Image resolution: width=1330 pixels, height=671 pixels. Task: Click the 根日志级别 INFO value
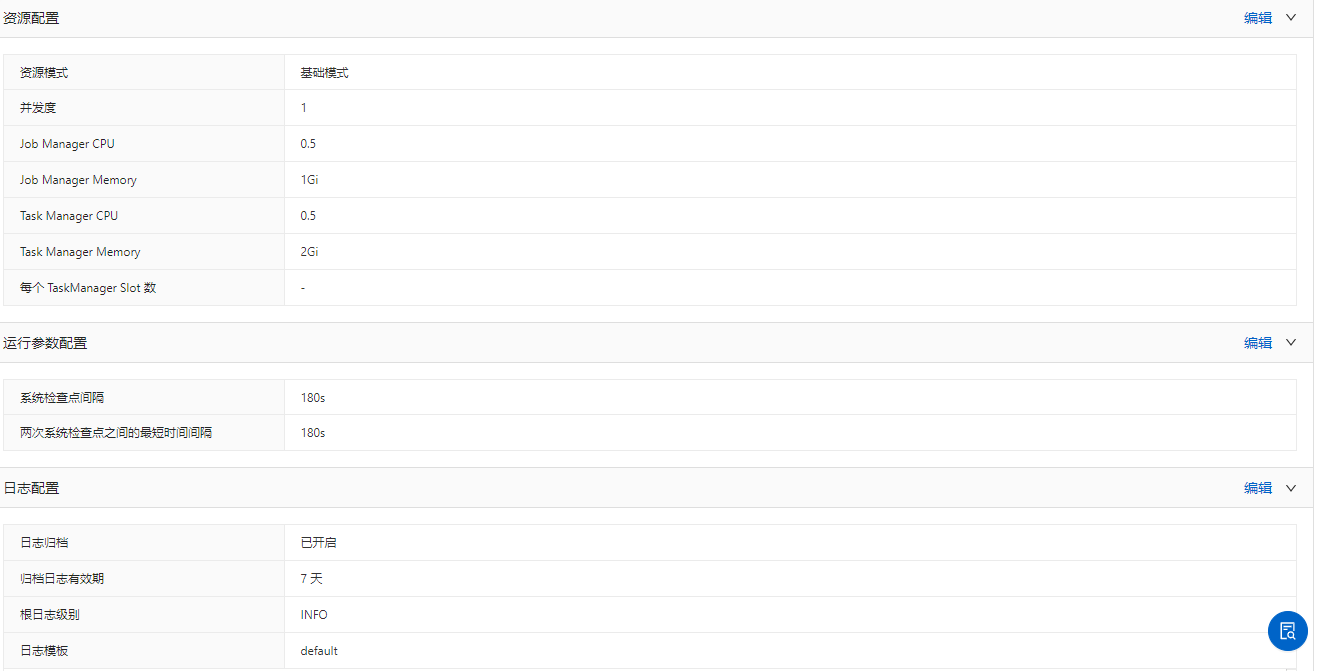[x=313, y=615]
